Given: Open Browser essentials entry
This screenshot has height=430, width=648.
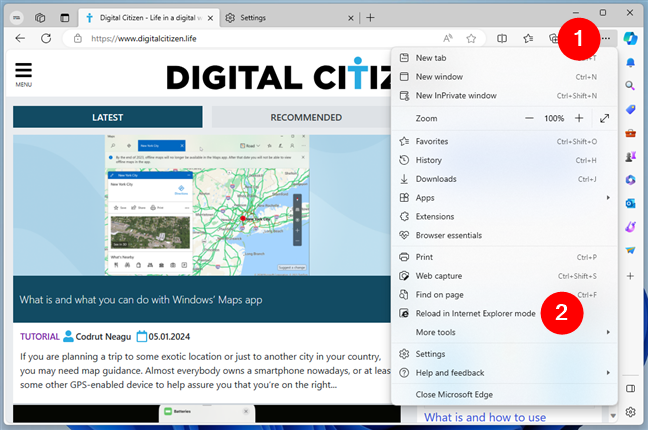Looking at the screenshot, I should coord(504,235).
